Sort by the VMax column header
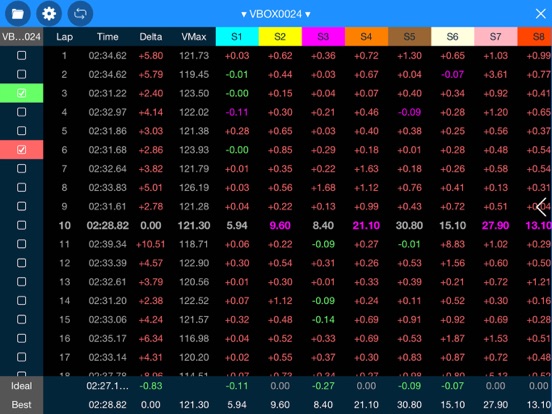 click(194, 37)
